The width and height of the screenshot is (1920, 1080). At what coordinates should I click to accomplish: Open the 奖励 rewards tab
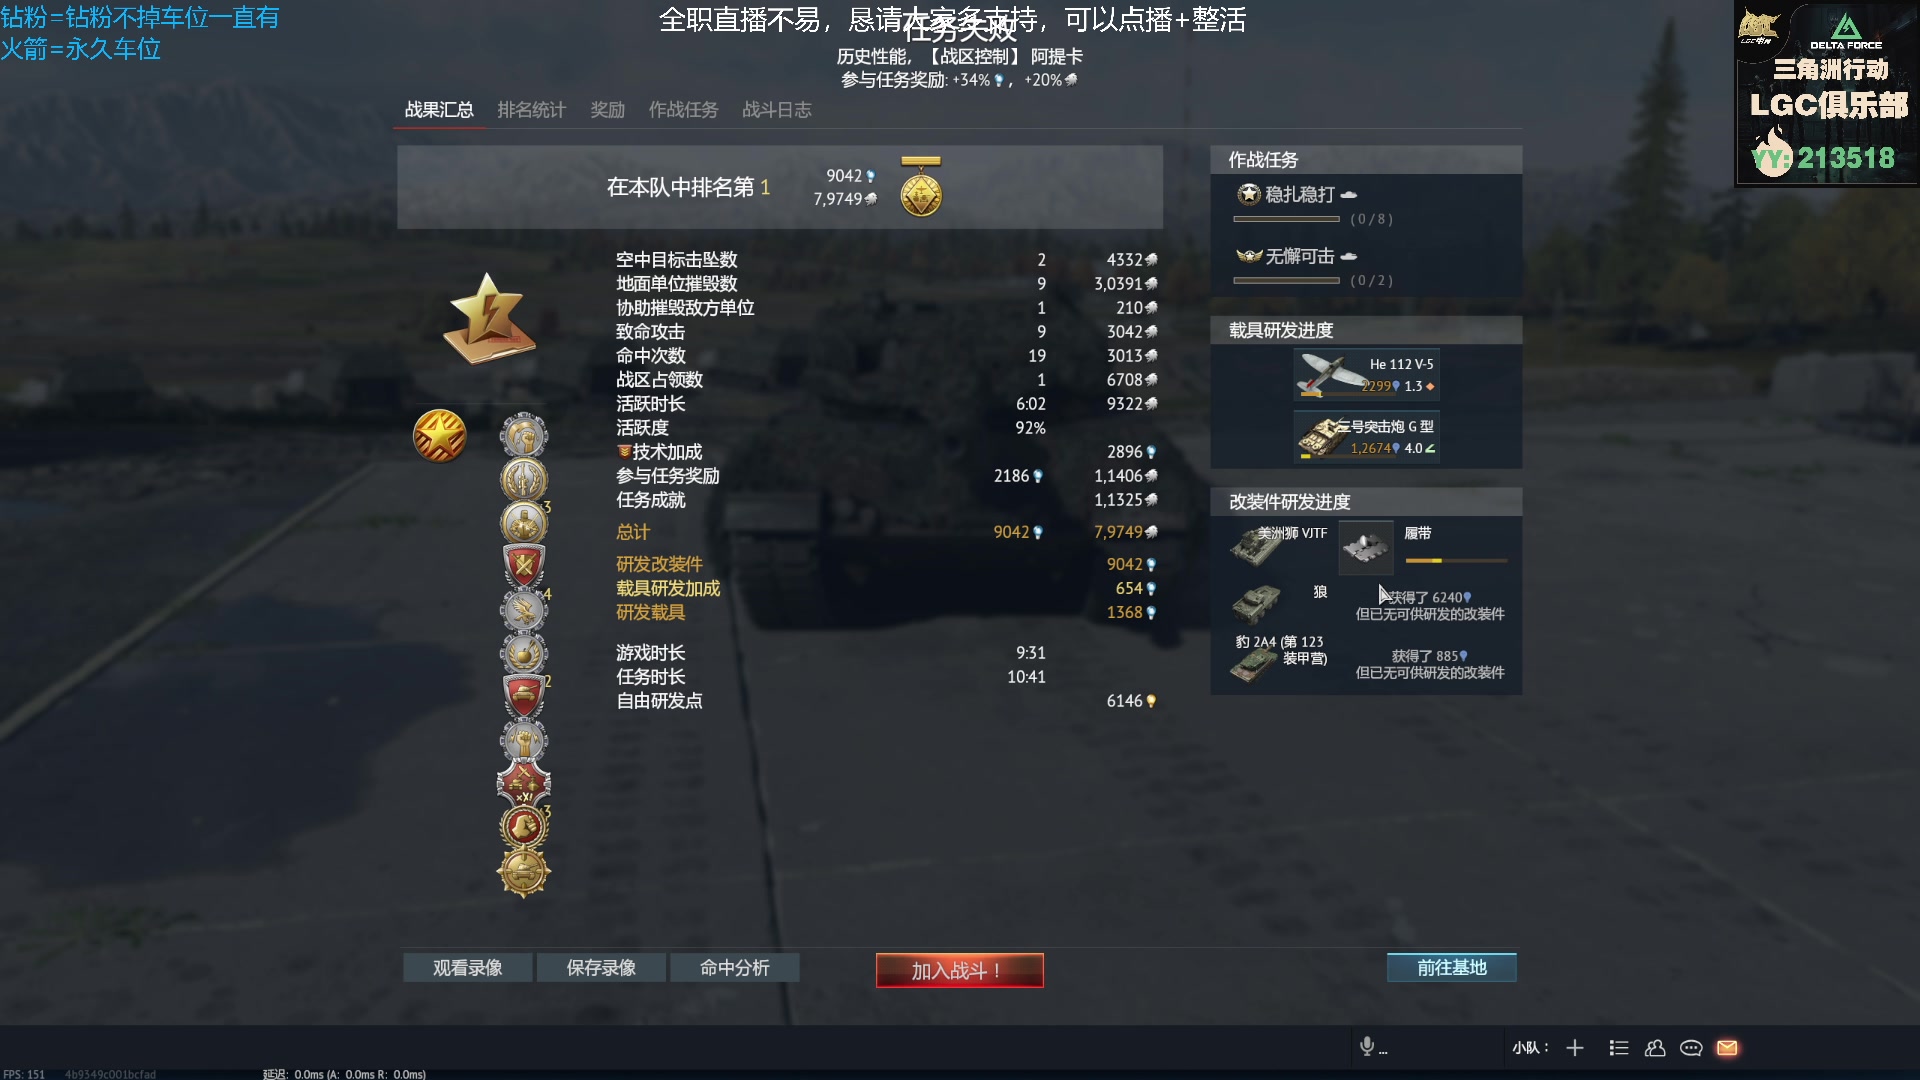click(x=607, y=110)
